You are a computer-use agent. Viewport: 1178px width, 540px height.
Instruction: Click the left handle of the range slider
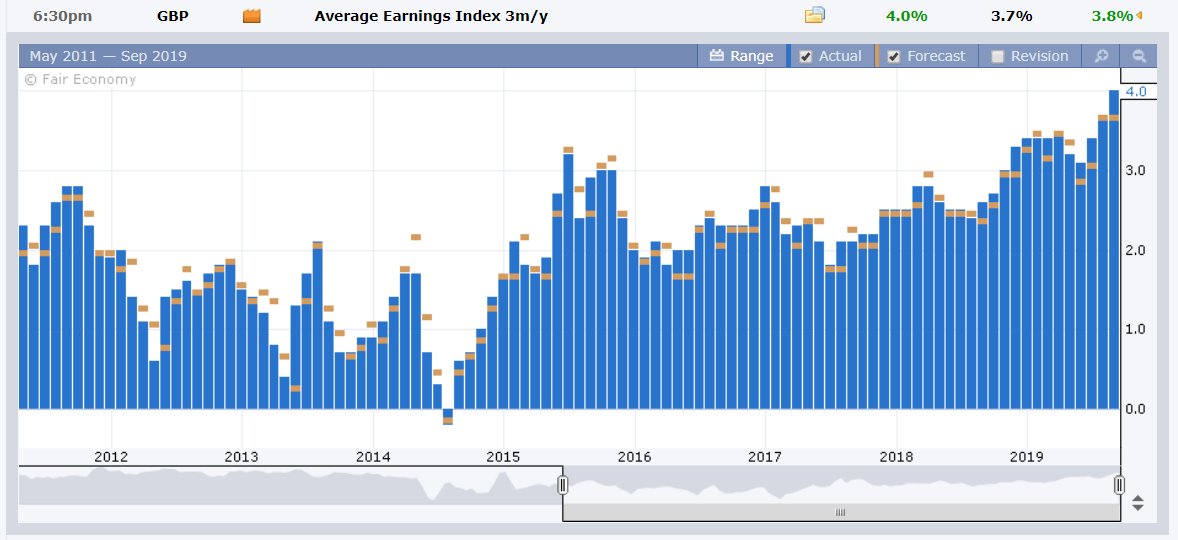coord(562,485)
